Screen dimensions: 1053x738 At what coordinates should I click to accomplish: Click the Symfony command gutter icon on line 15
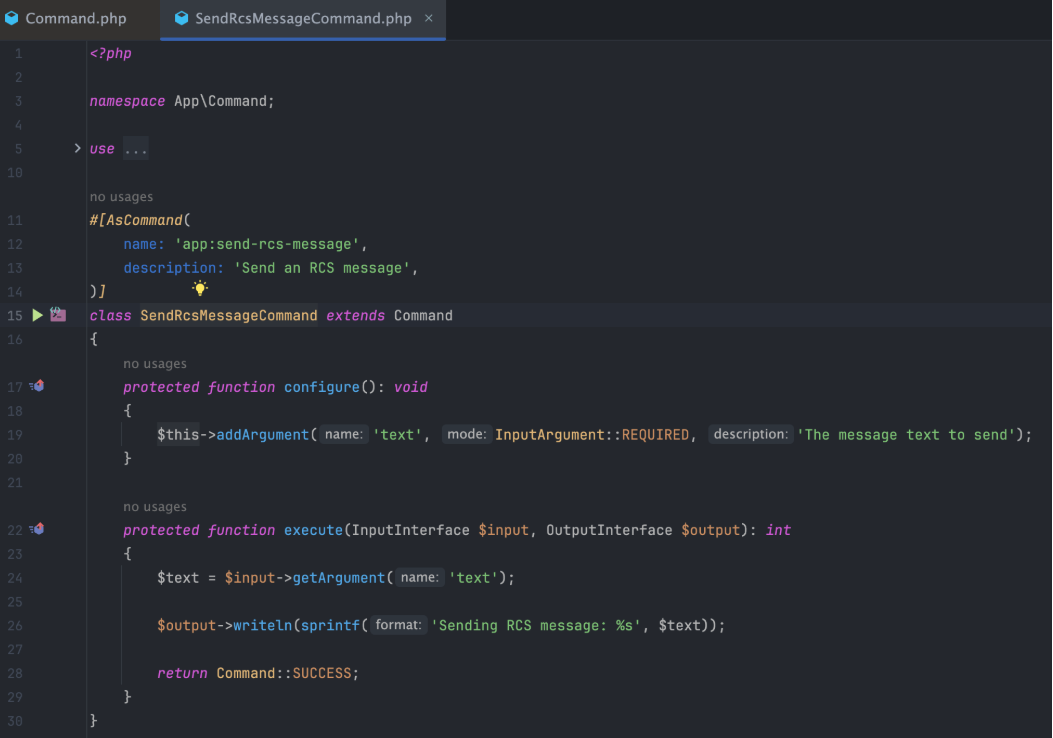[x=58, y=314]
